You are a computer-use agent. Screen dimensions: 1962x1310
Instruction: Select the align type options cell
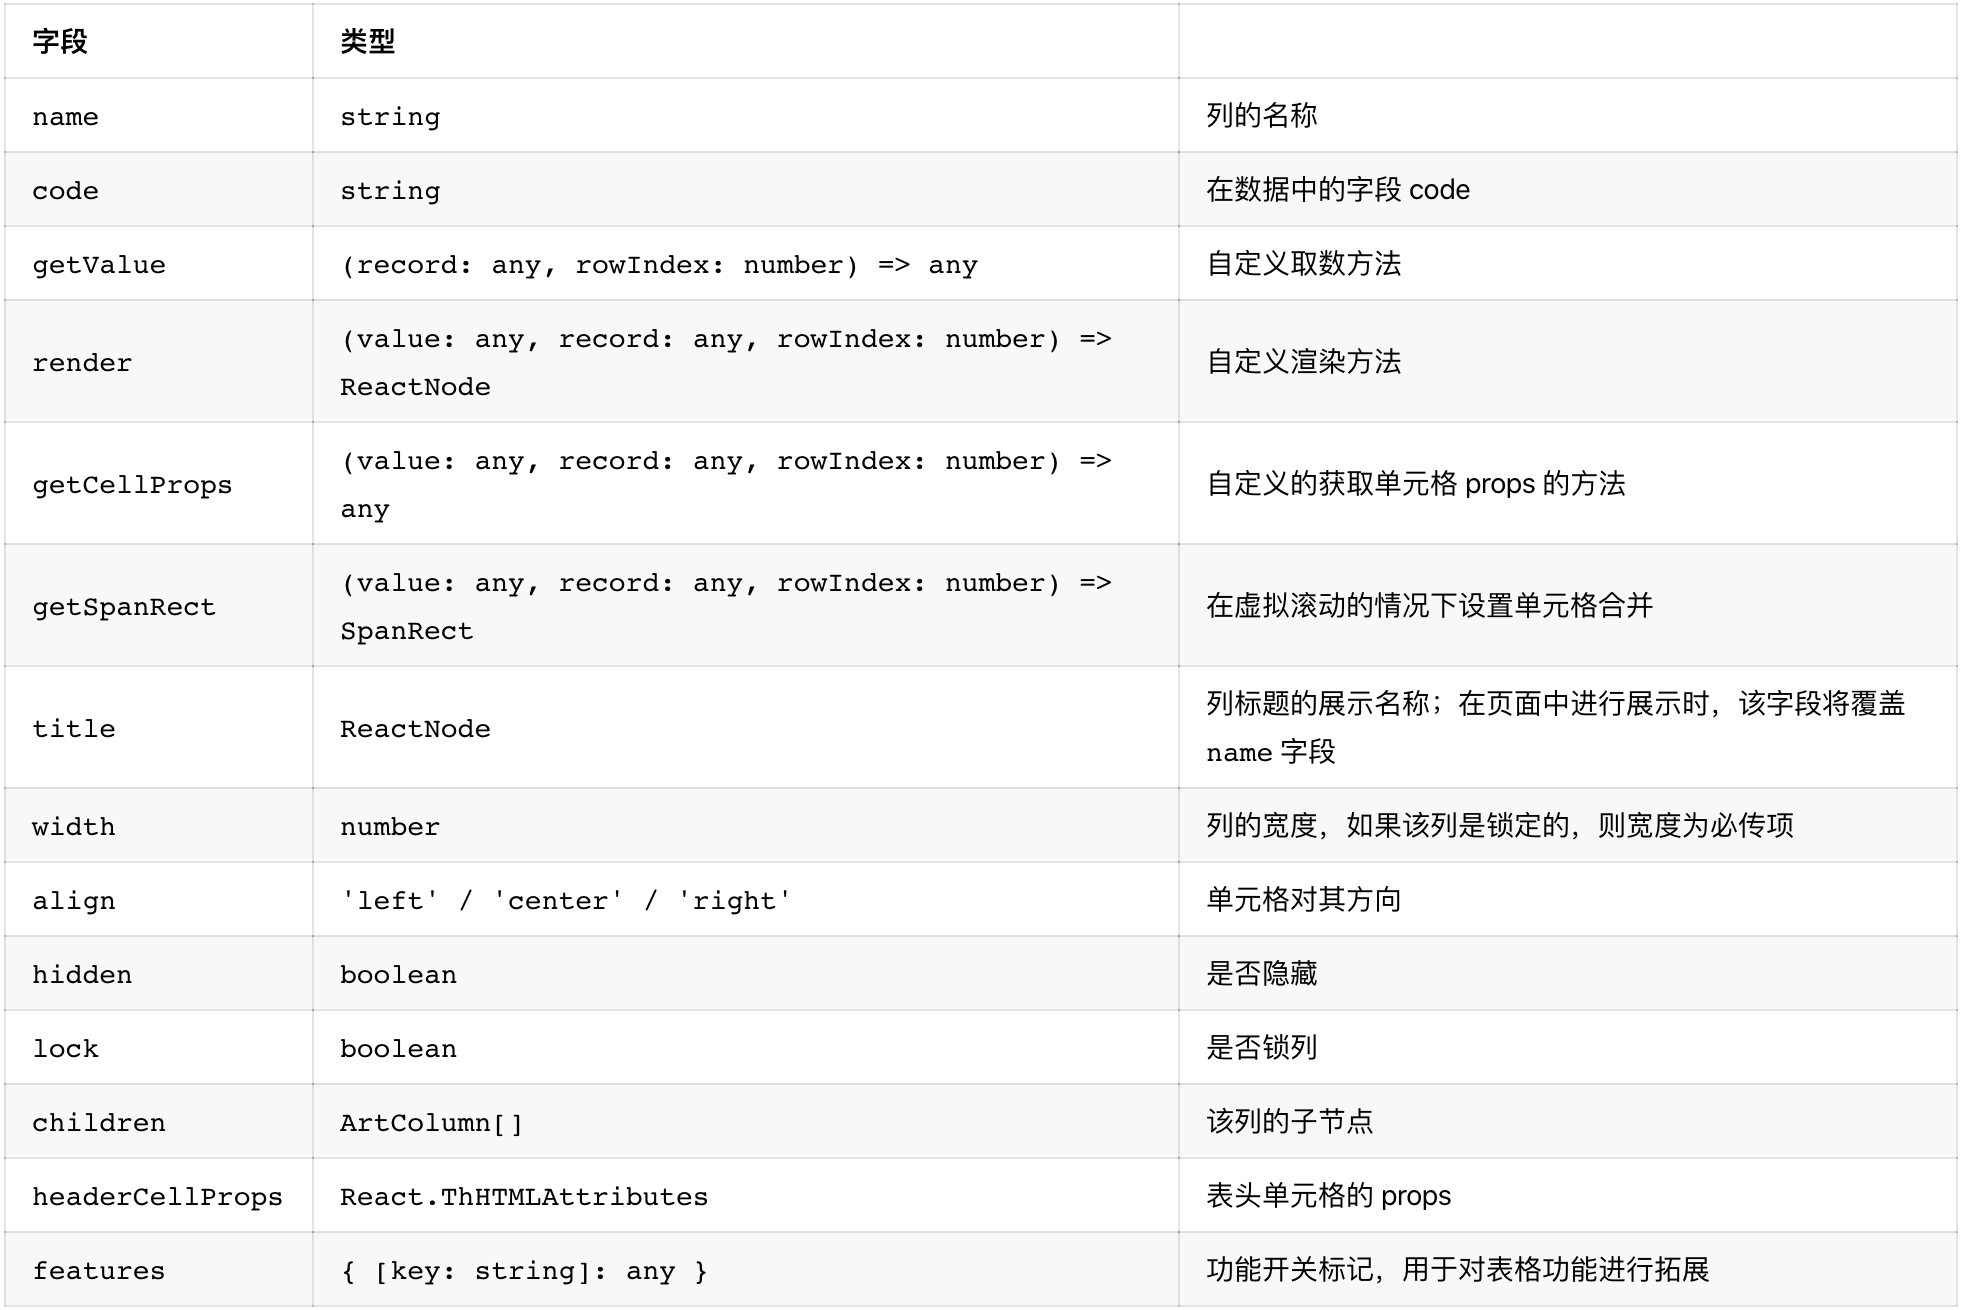(566, 900)
